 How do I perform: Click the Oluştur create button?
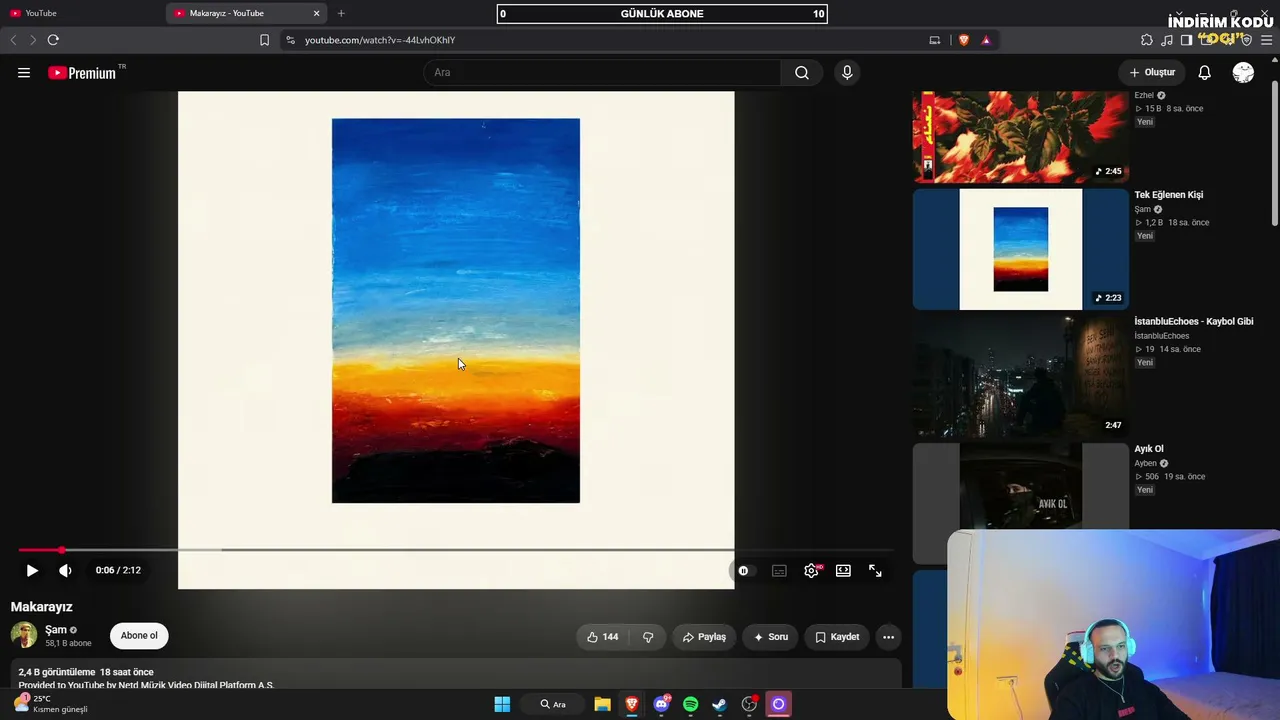pyautogui.click(x=1152, y=73)
